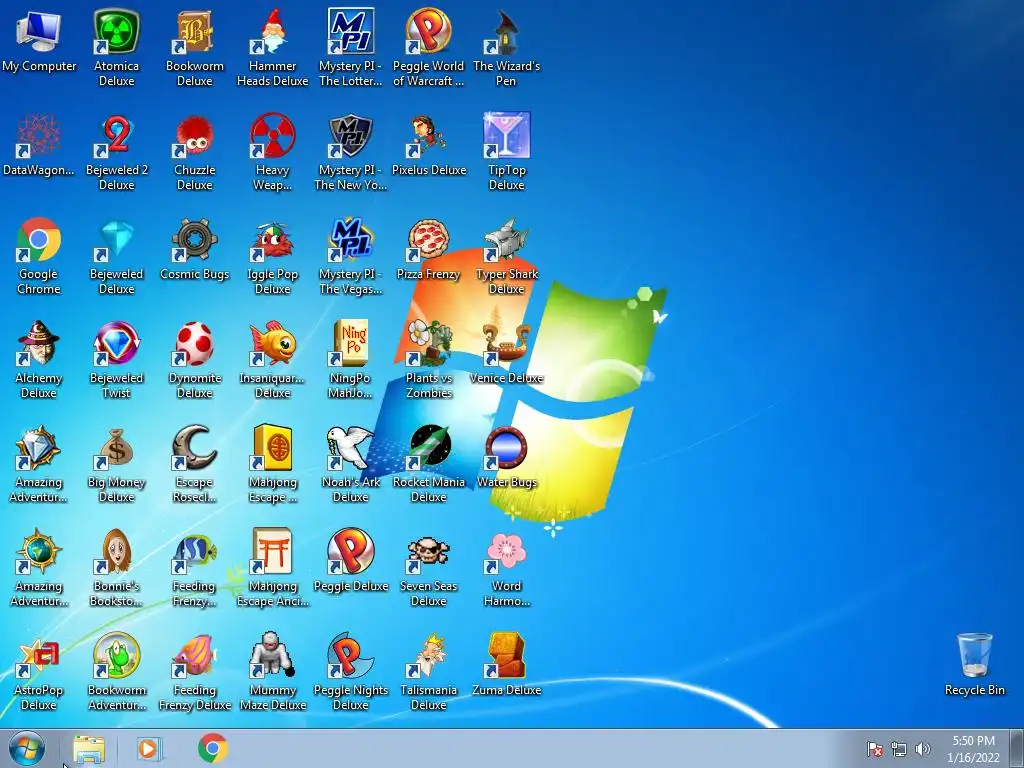Select the Noah's Ark Deluxe icon
This screenshot has width=1024, height=768.
351,447
